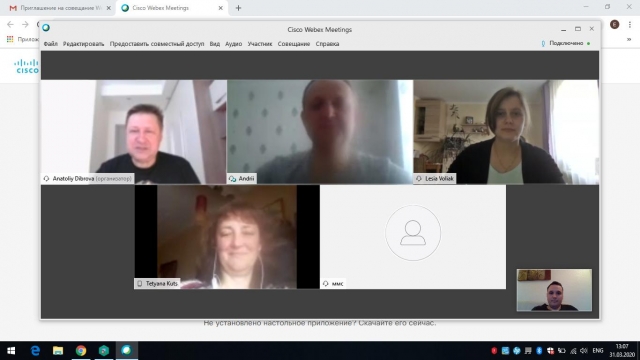Select Lesia Voliak's video tile
The width and height of the screenshot is (640, 360).
point(506,132)
